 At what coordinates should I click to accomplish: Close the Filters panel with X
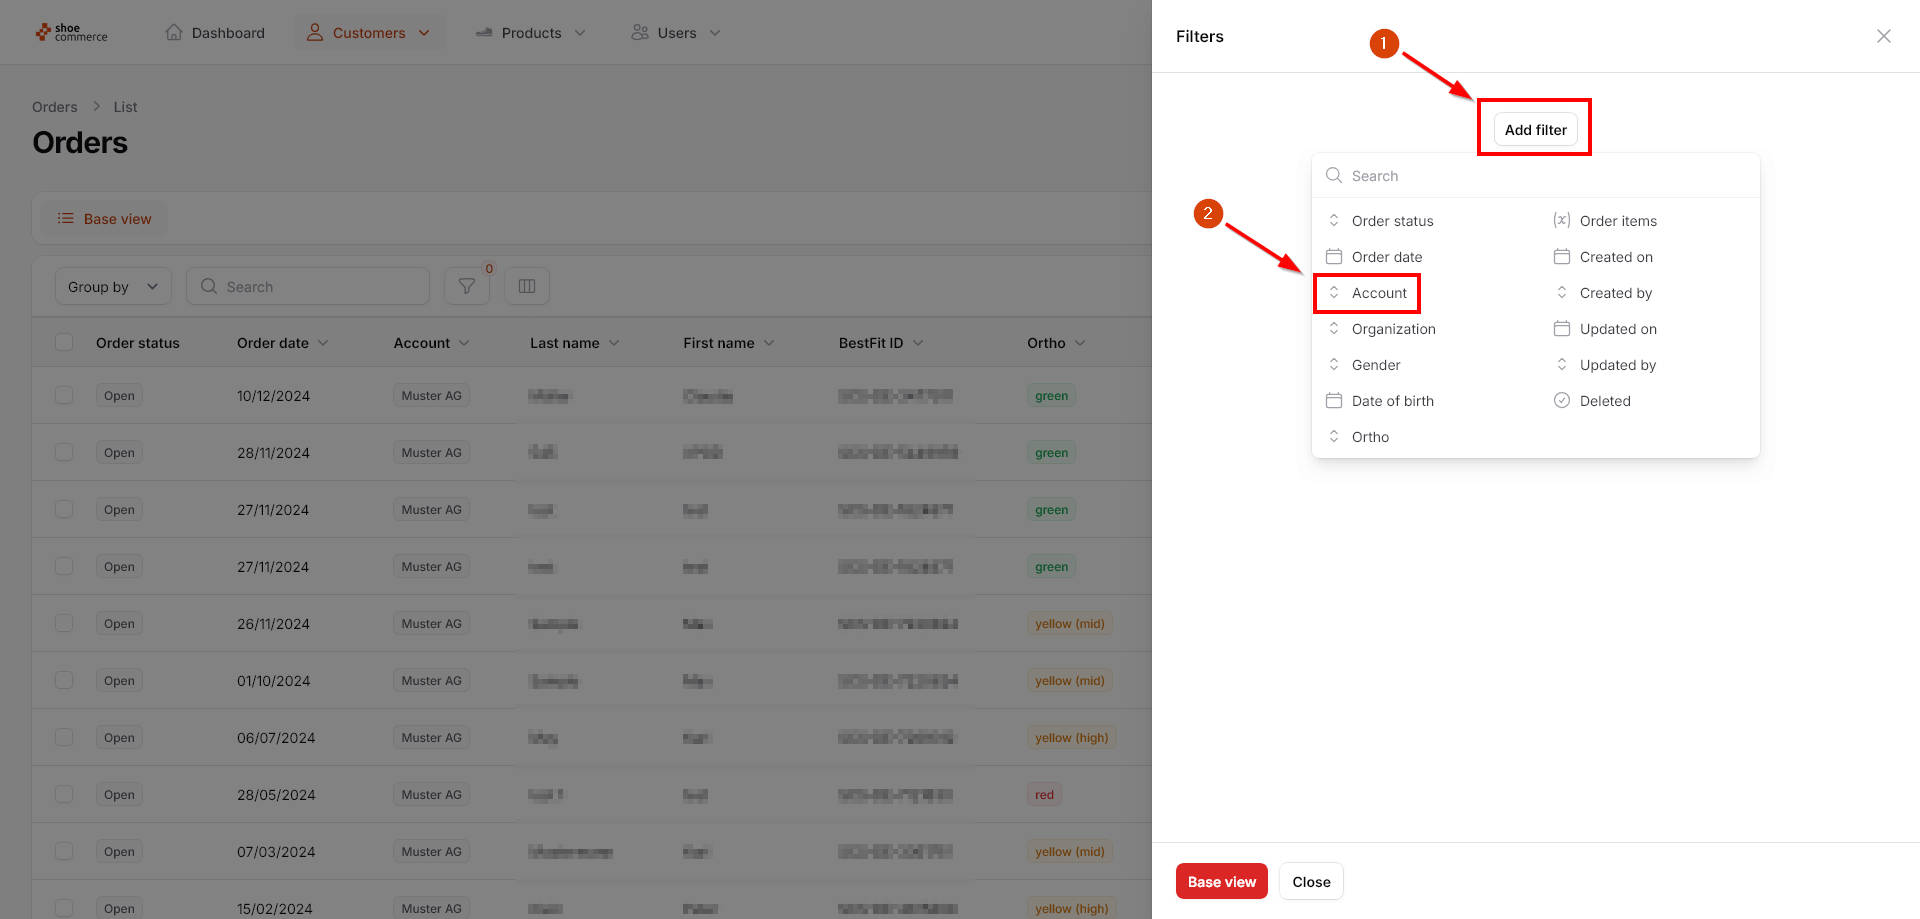tap(1884, 36)
